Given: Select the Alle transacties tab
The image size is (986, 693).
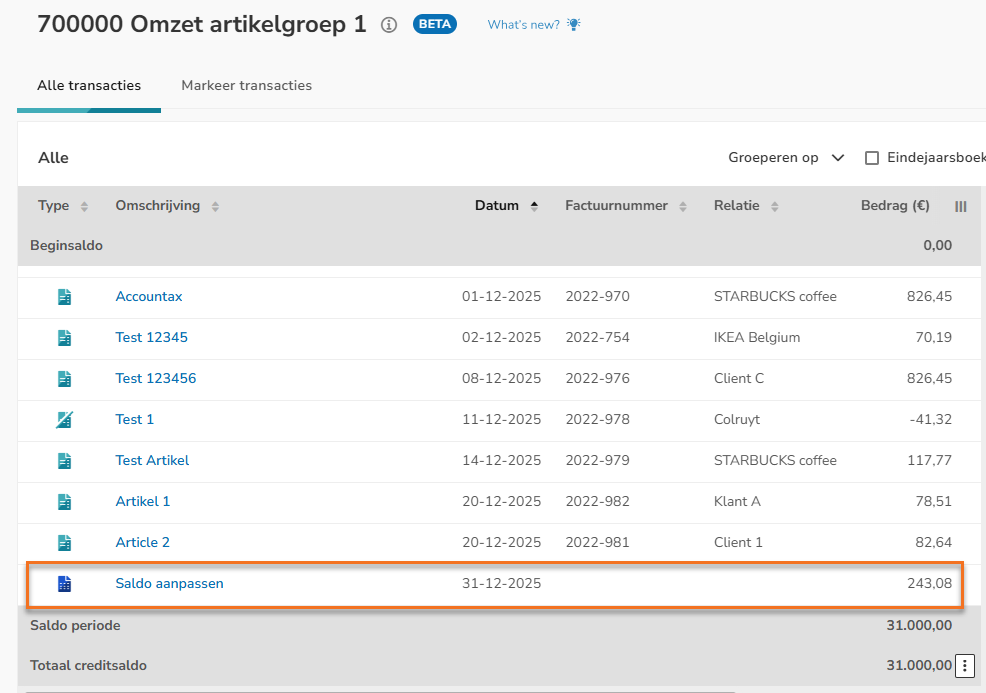Looking at the screenshot, I should pos(89,86).
